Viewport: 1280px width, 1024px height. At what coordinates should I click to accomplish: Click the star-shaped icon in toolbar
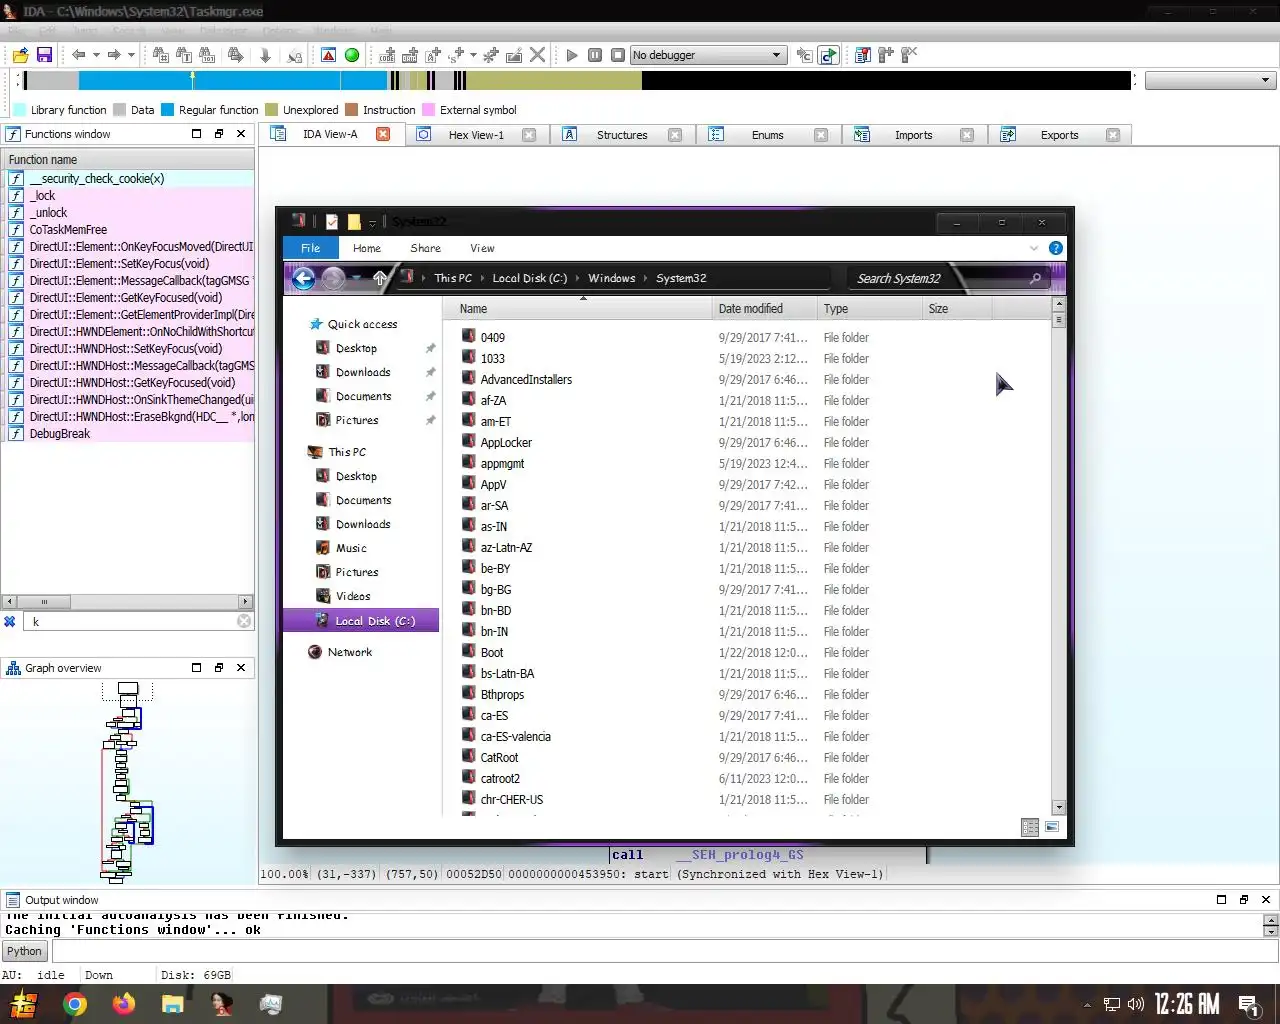click(491, 55)
